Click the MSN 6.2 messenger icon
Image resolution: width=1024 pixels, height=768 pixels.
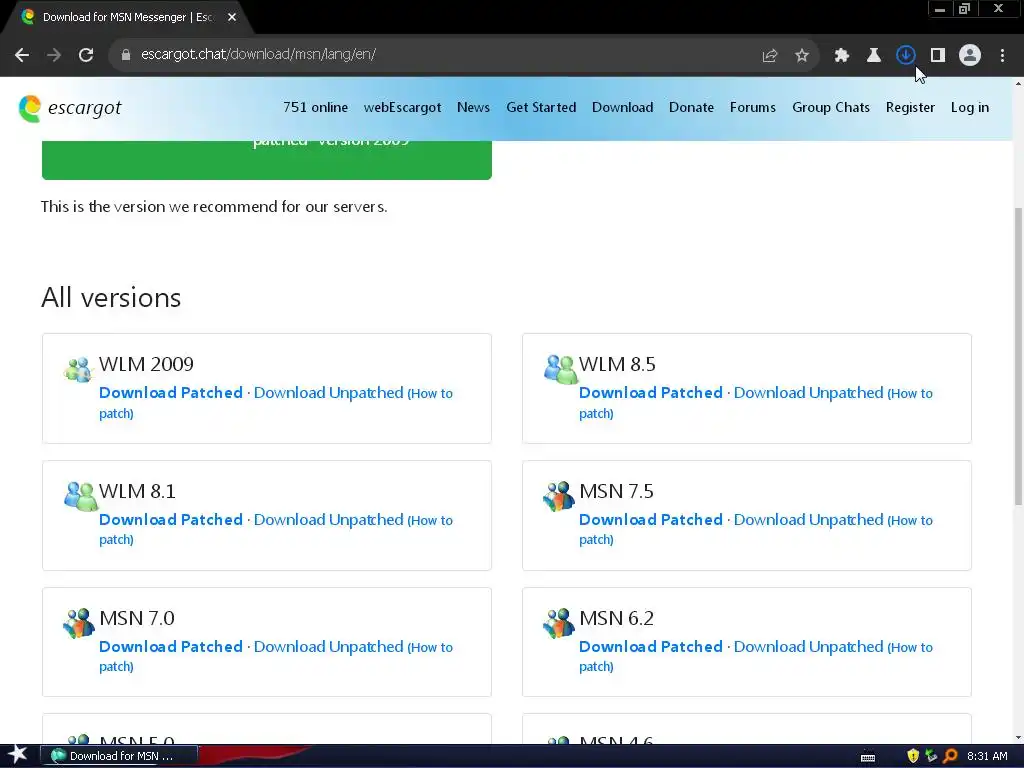point(559,623)
